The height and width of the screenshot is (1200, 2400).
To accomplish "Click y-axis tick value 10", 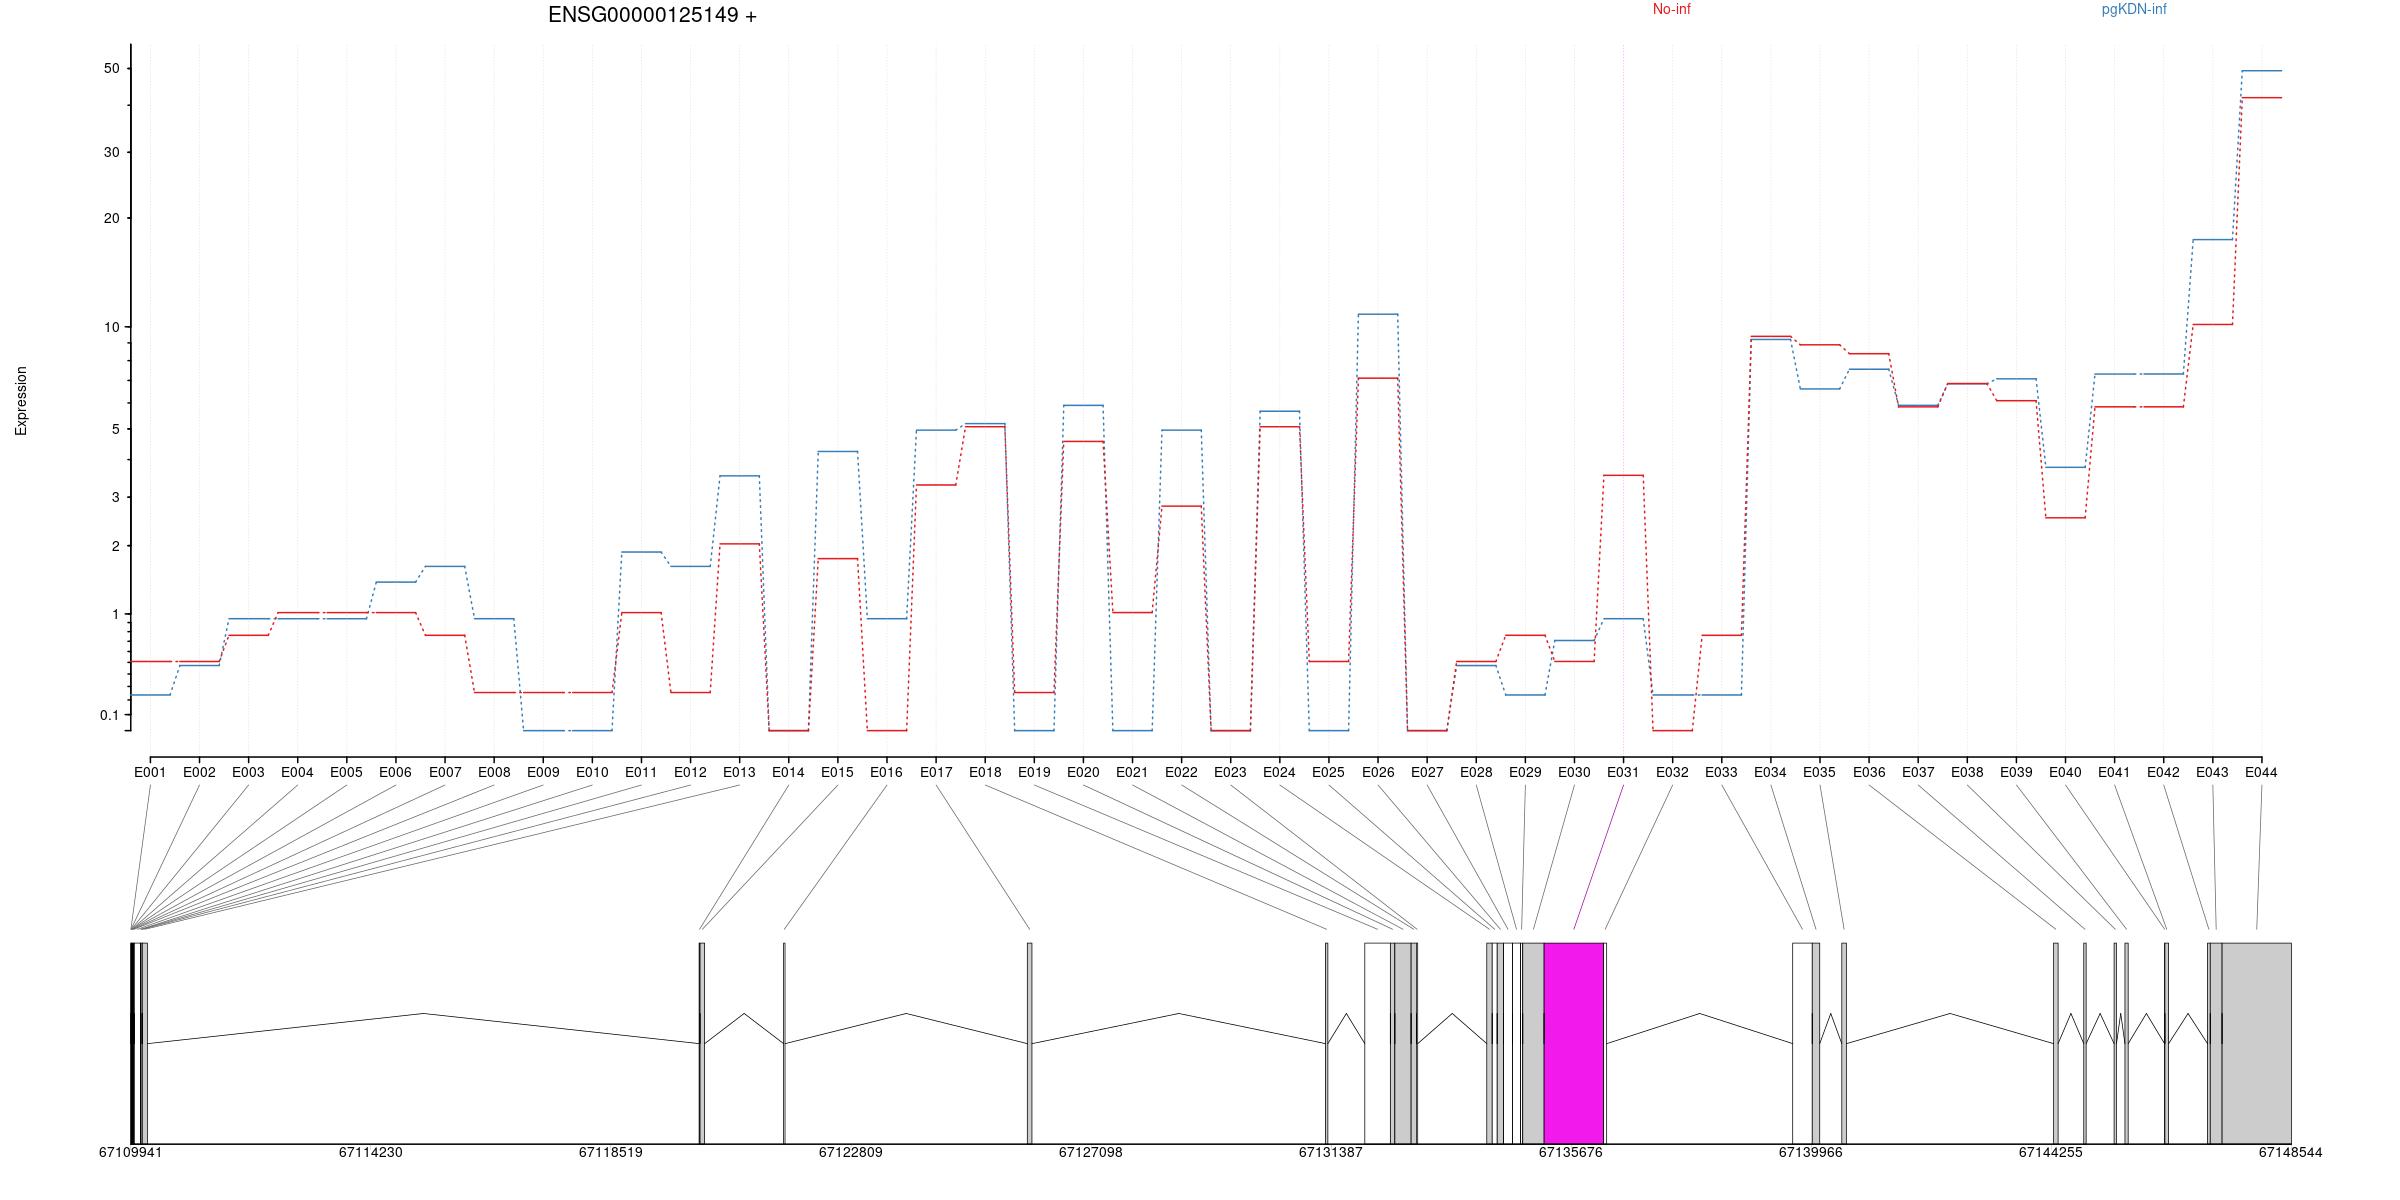I will pos(110,327).
